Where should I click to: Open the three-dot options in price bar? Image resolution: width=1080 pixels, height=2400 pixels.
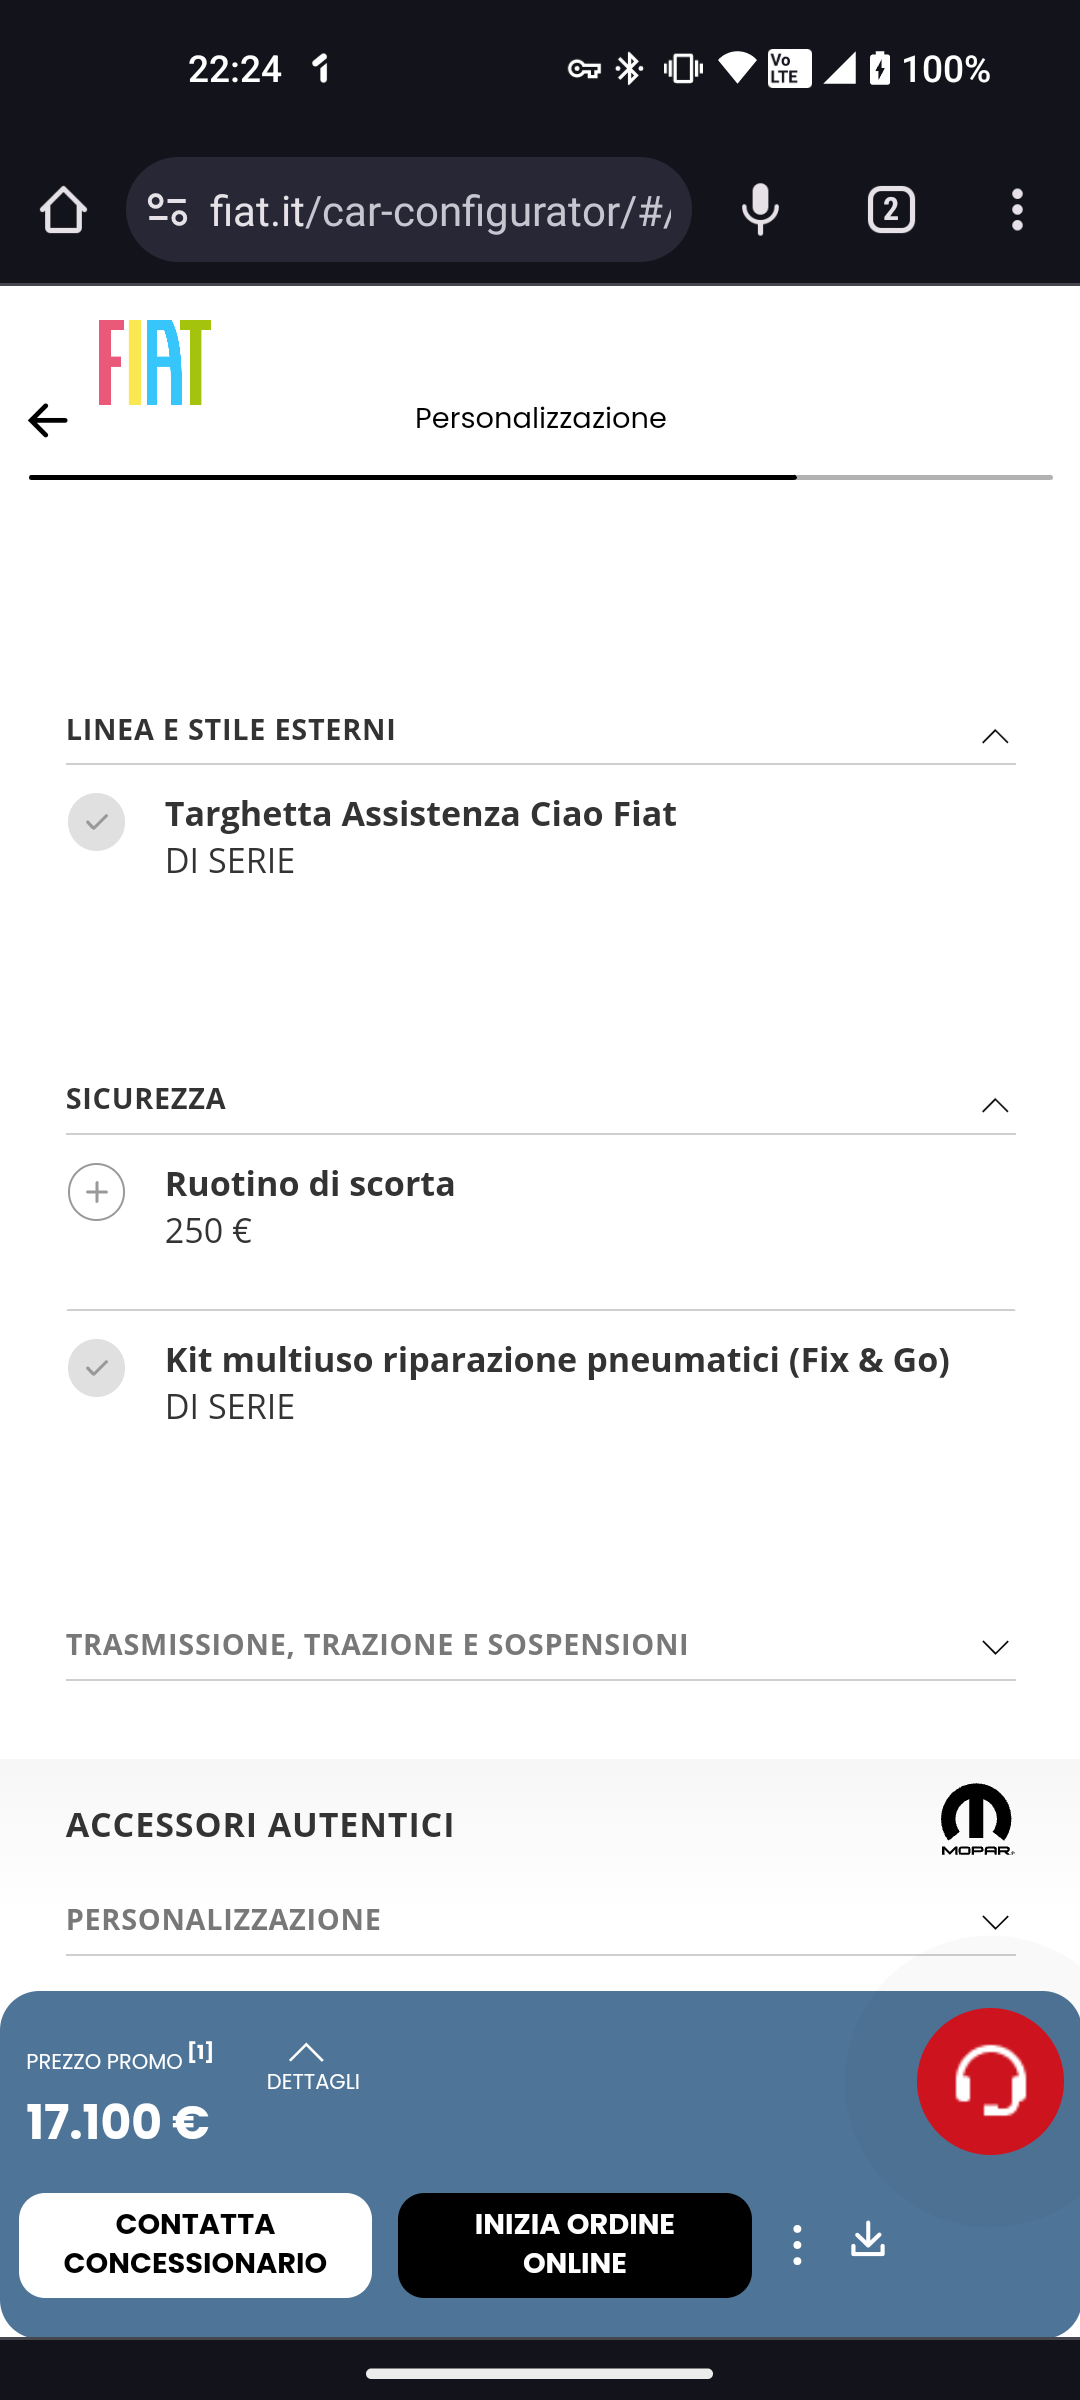pos(797,2245)
